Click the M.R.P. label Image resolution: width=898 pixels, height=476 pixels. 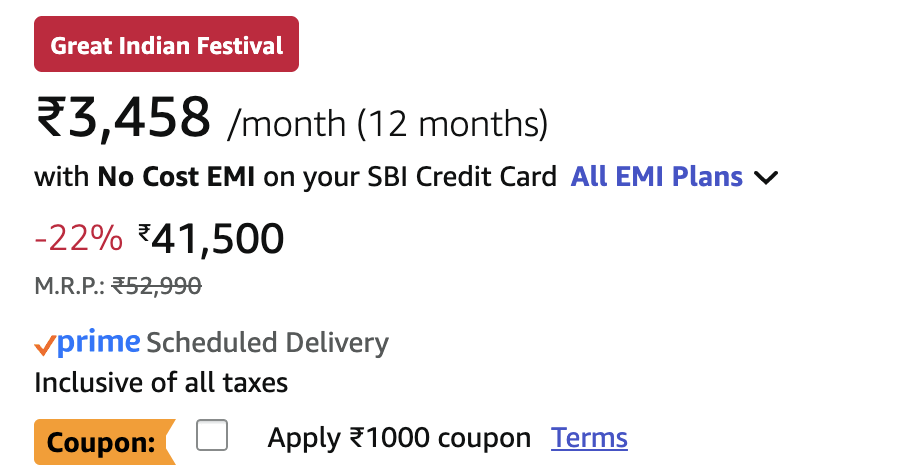(x=70, y=286)
